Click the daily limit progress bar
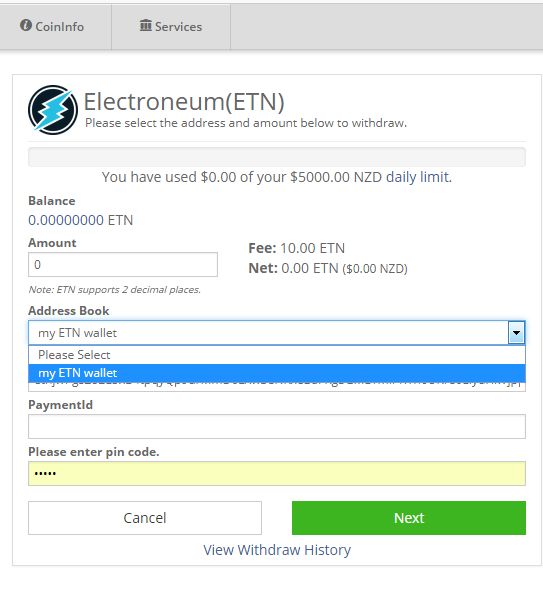This screenshot has width=543, height=597. coord(277,157)
